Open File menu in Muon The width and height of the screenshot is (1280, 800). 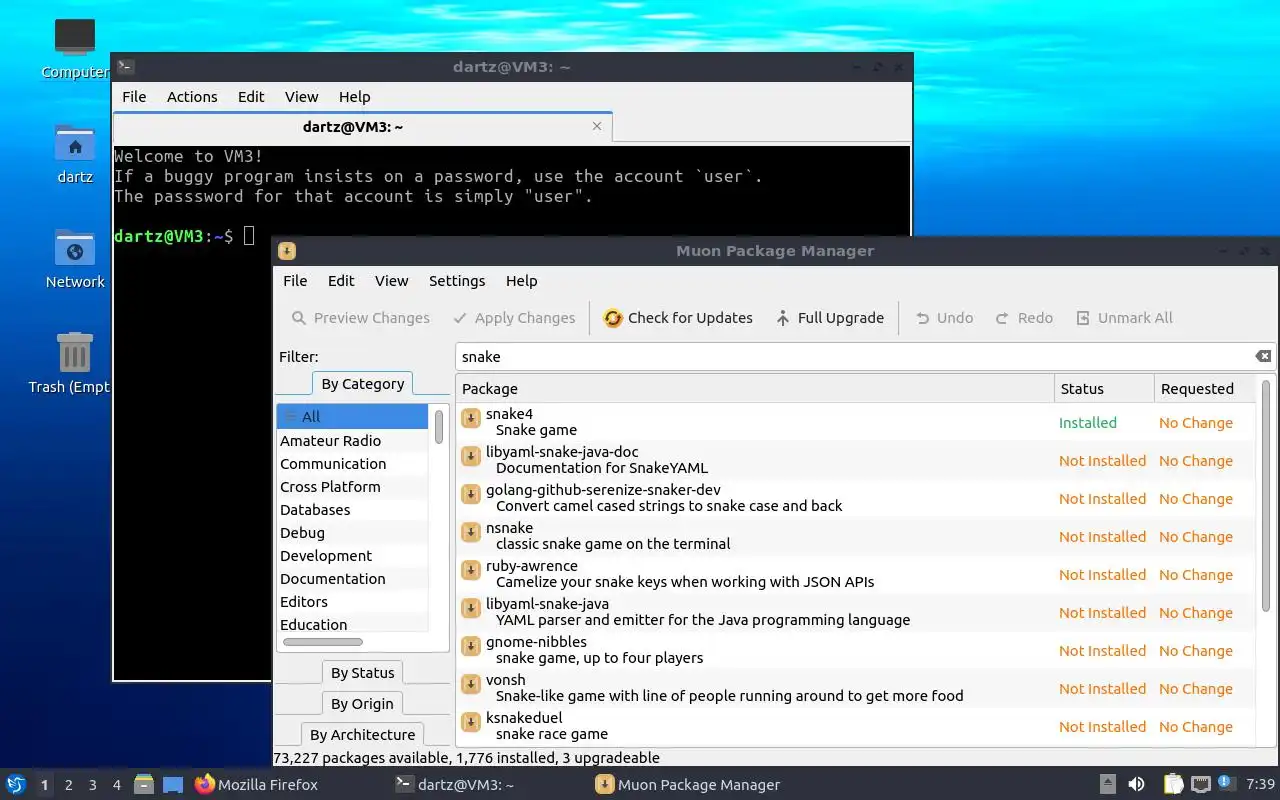[x=295, y=281]
